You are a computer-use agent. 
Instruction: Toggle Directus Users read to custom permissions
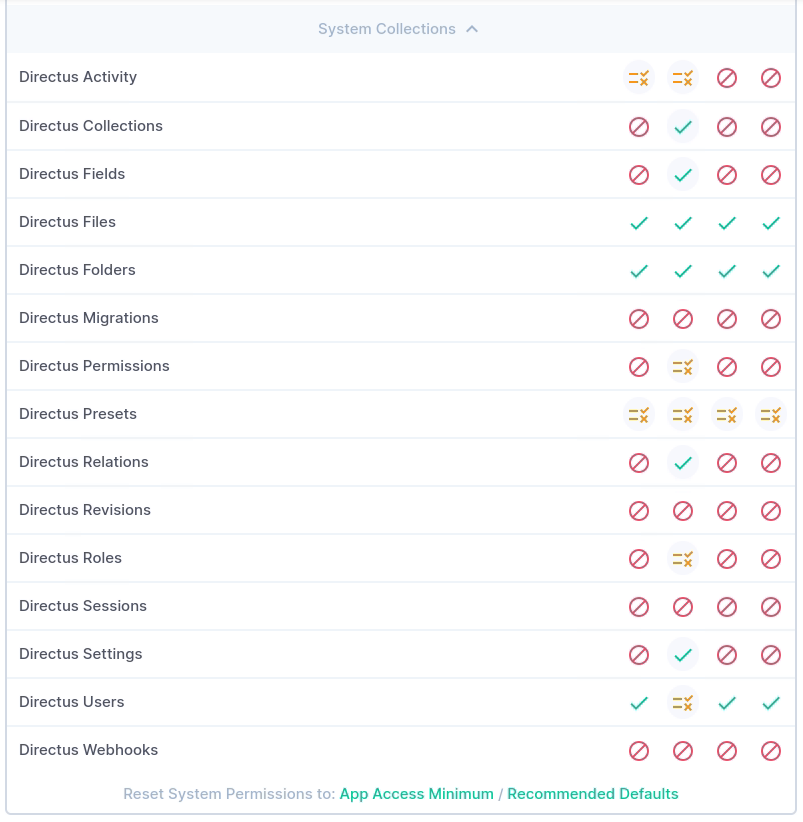[x=683, y=703]
